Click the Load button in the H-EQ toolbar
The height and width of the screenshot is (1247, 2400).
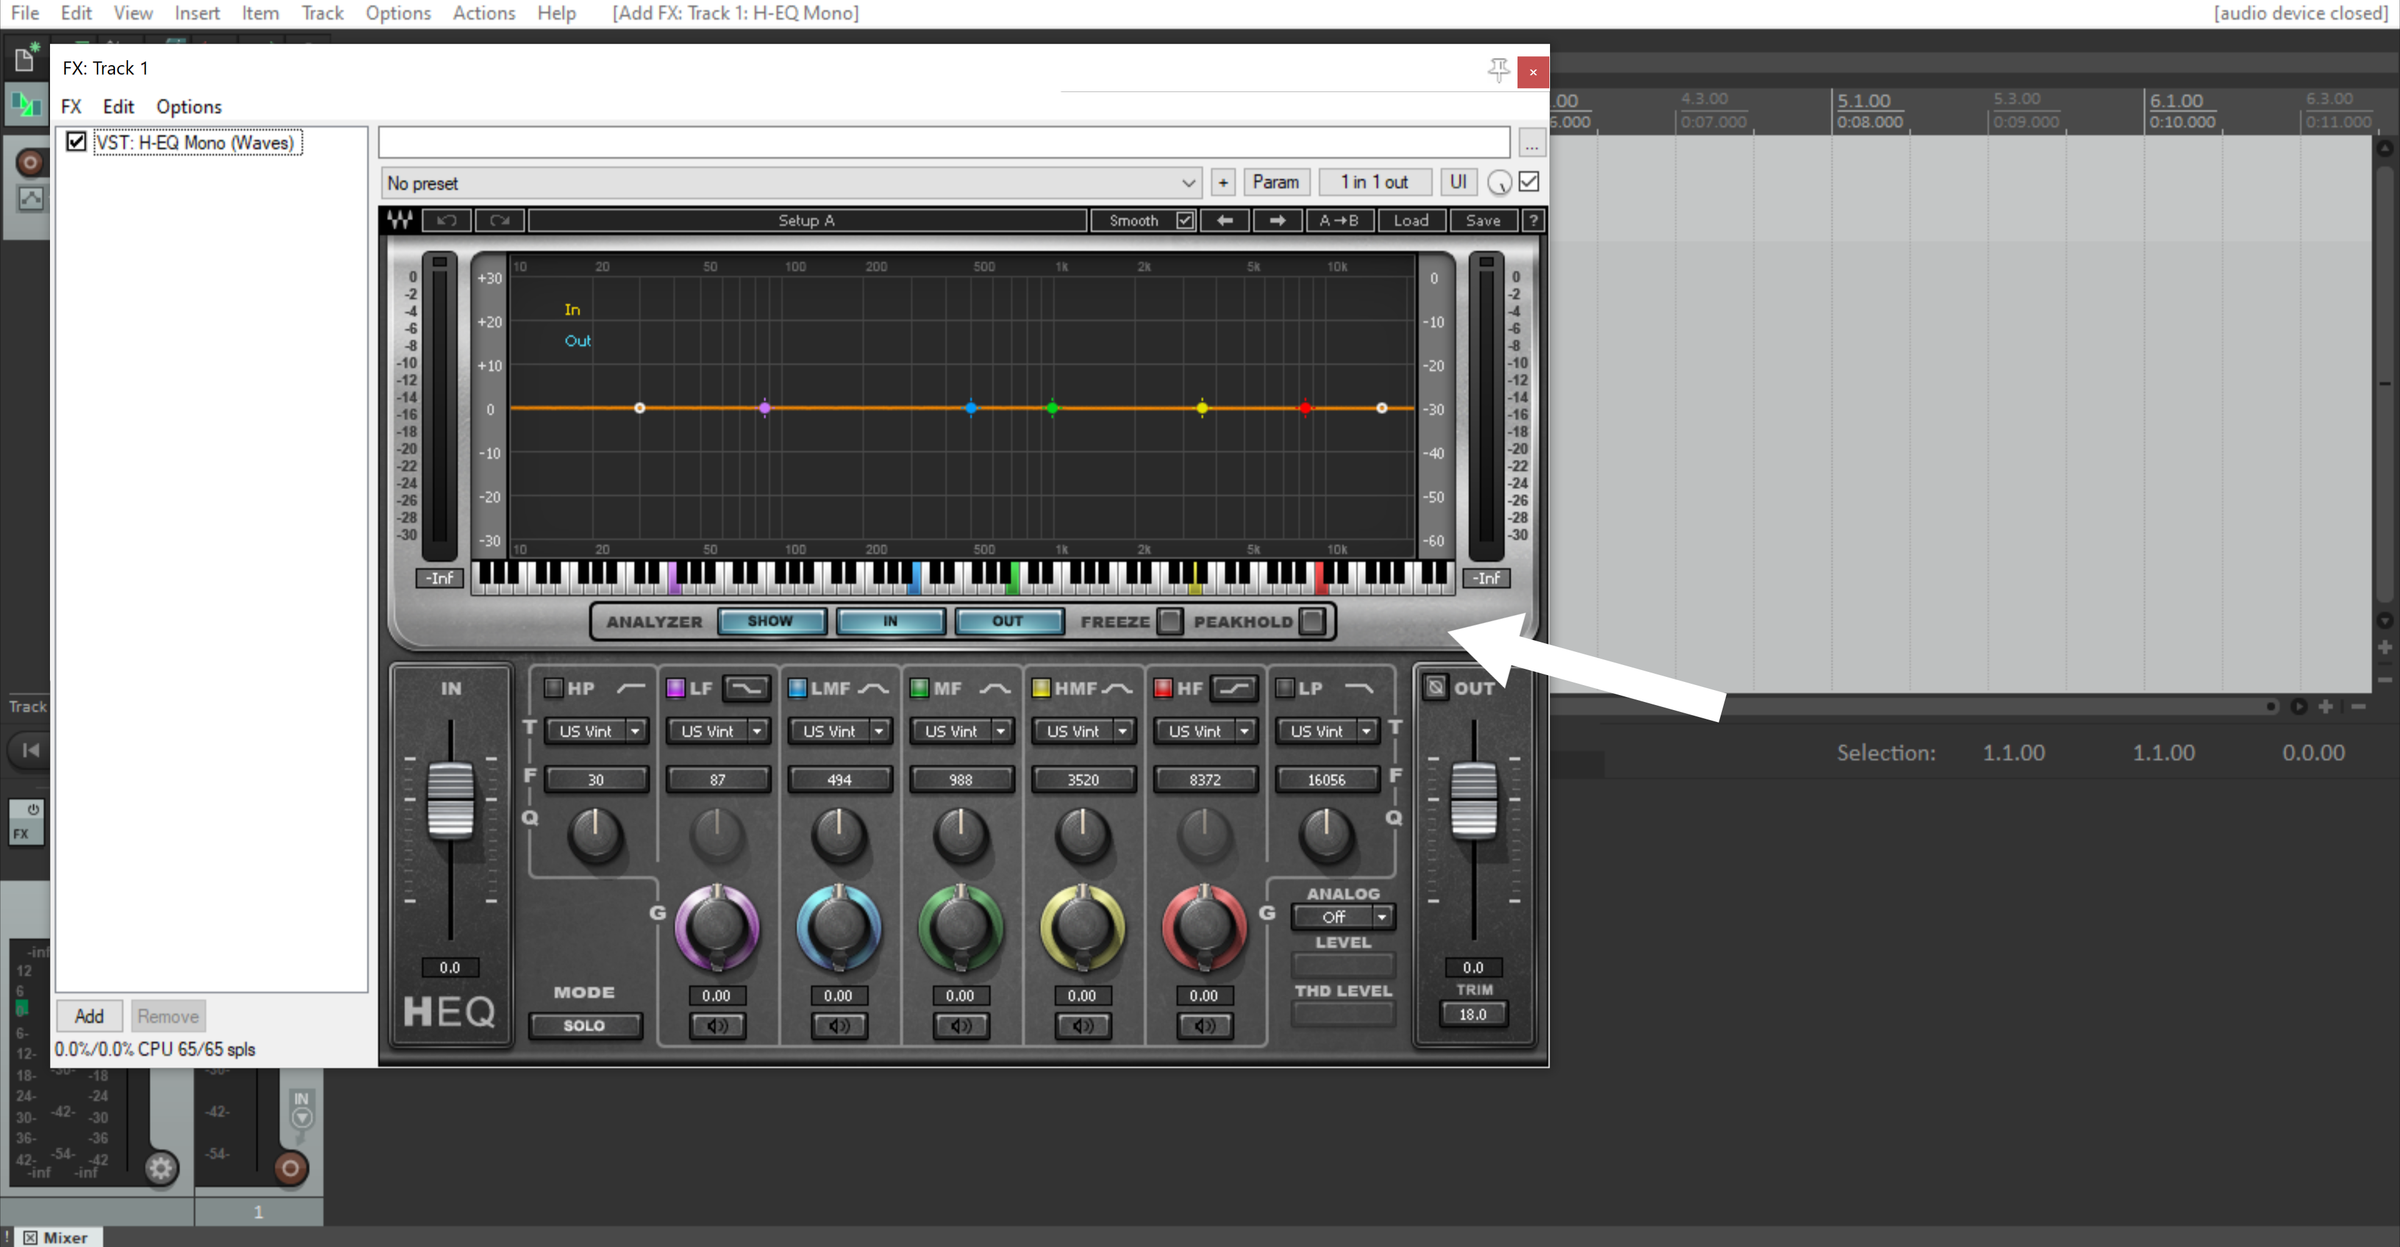point(1411,220)
